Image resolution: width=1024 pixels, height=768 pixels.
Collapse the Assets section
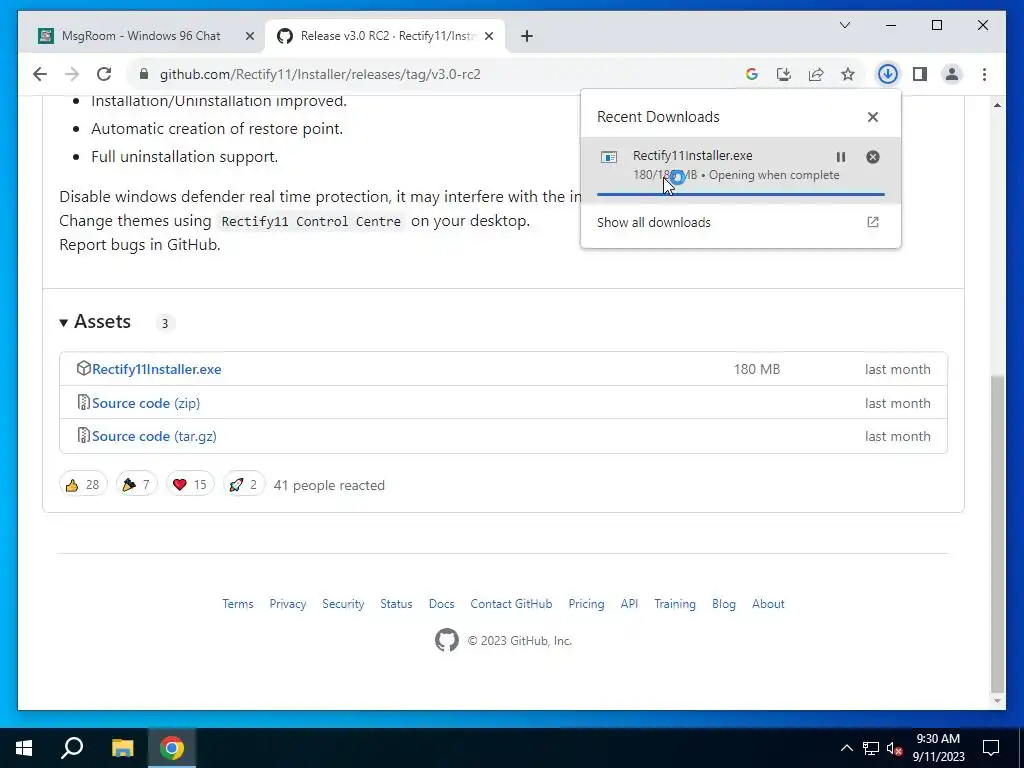pyautogui.click(x=95, y=321)
